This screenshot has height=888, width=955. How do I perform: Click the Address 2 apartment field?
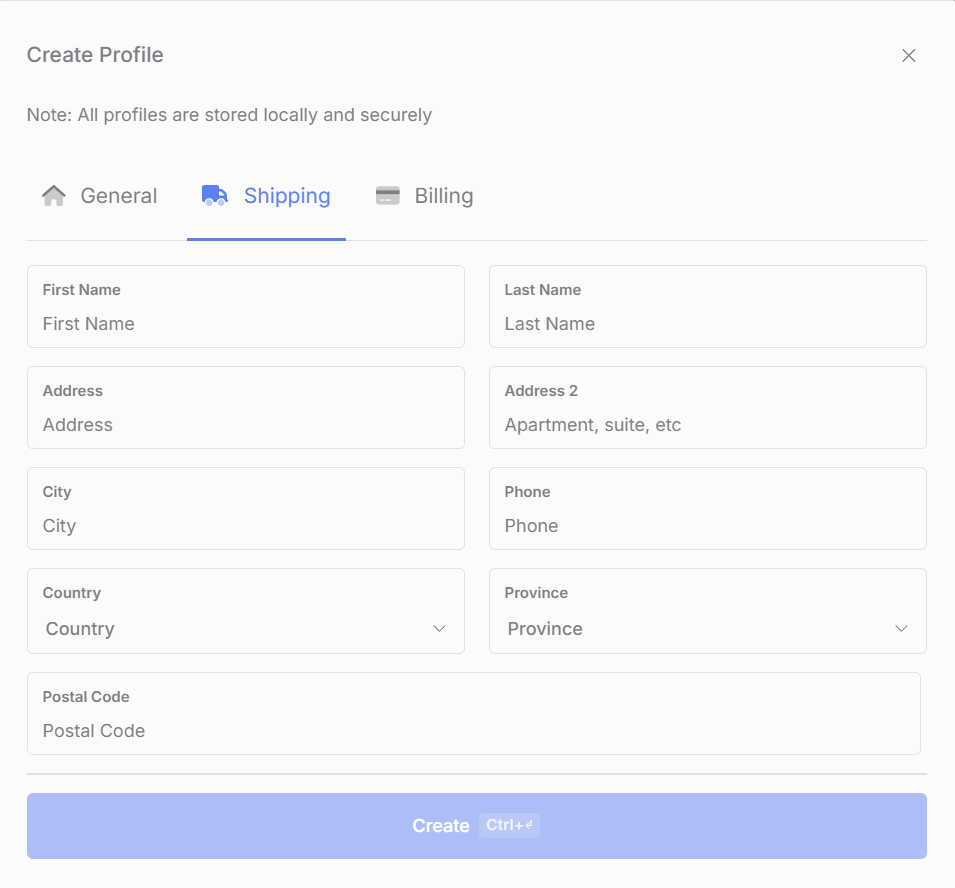click(708, 407)
